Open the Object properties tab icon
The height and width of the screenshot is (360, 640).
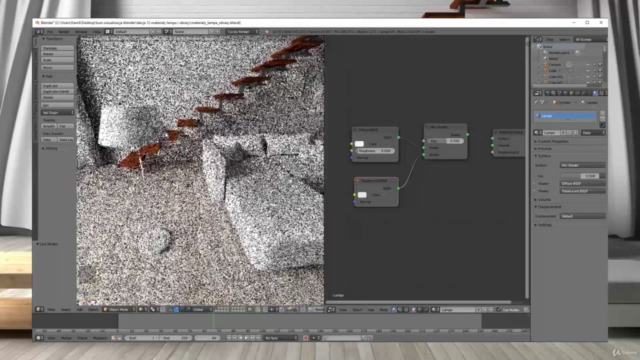pyautogui.click(x=571, y=93)
